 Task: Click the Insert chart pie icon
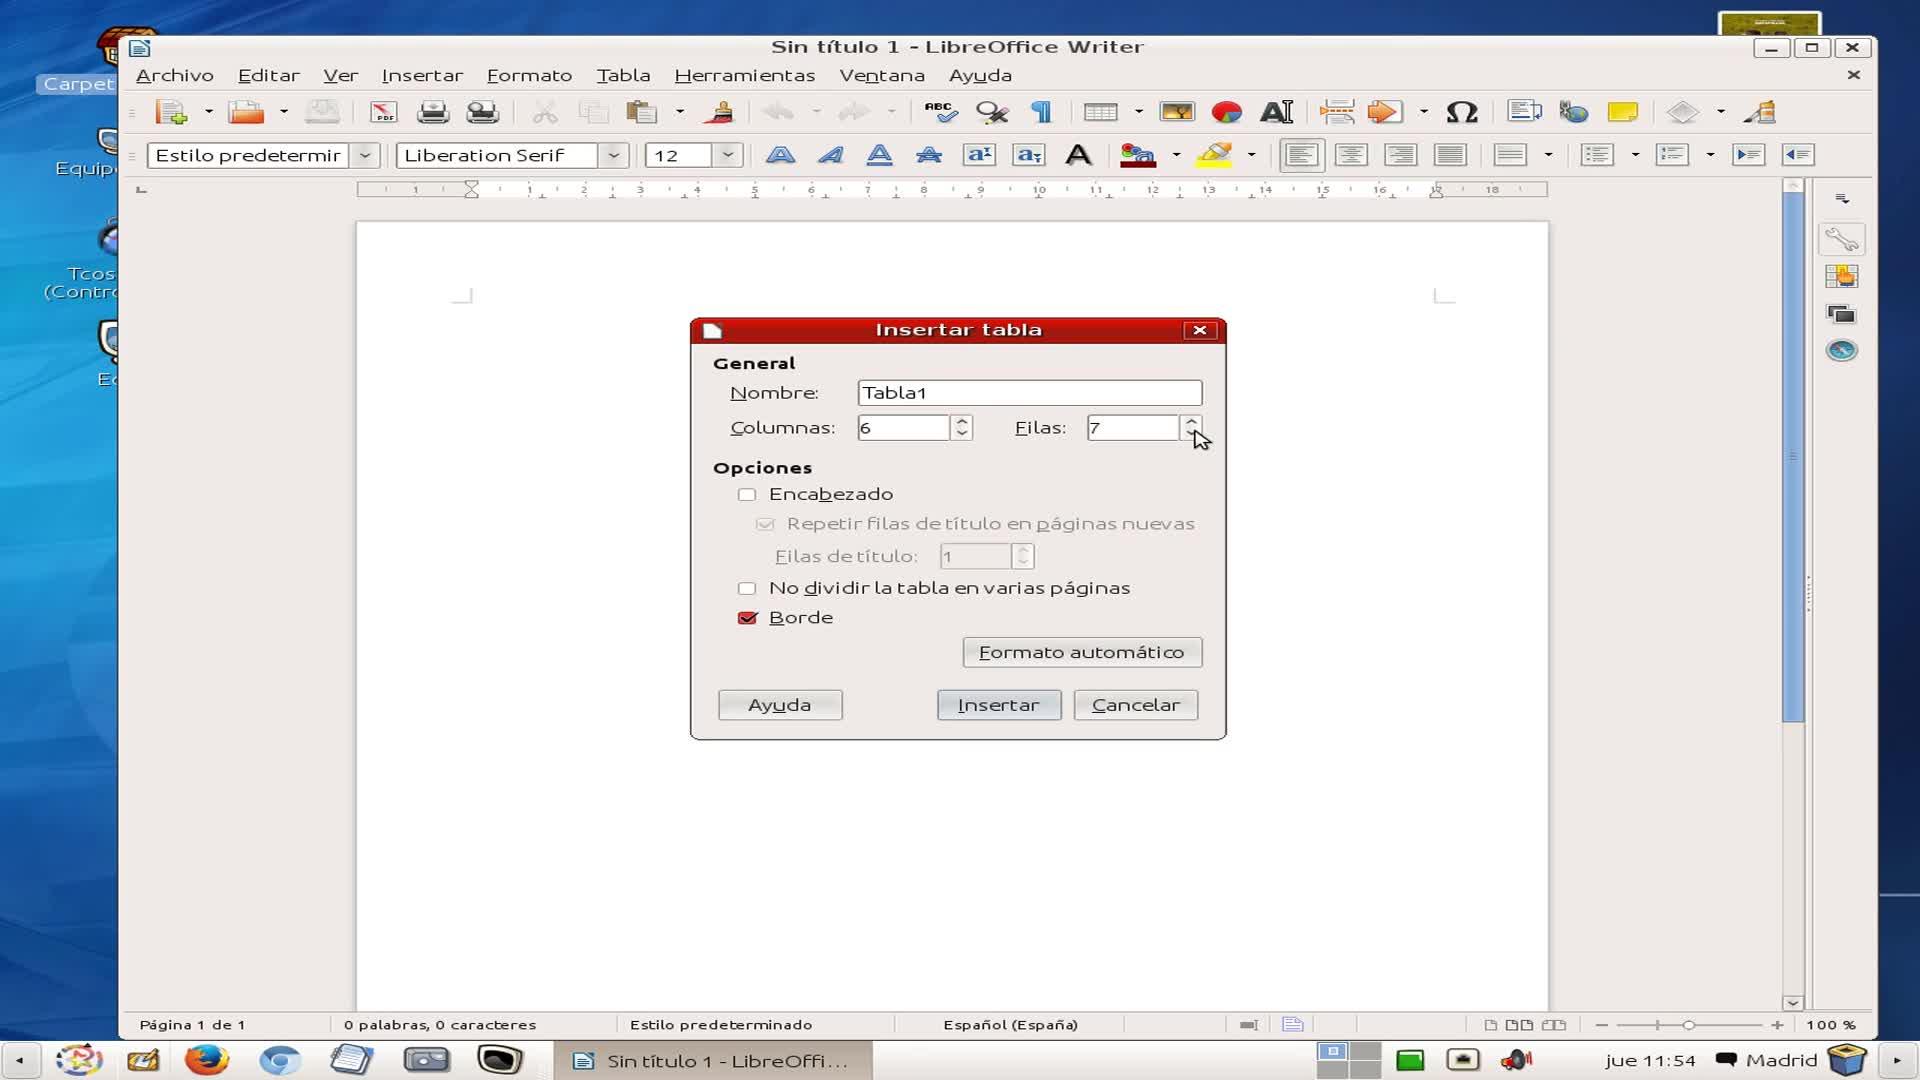(x=1226, y=112)
